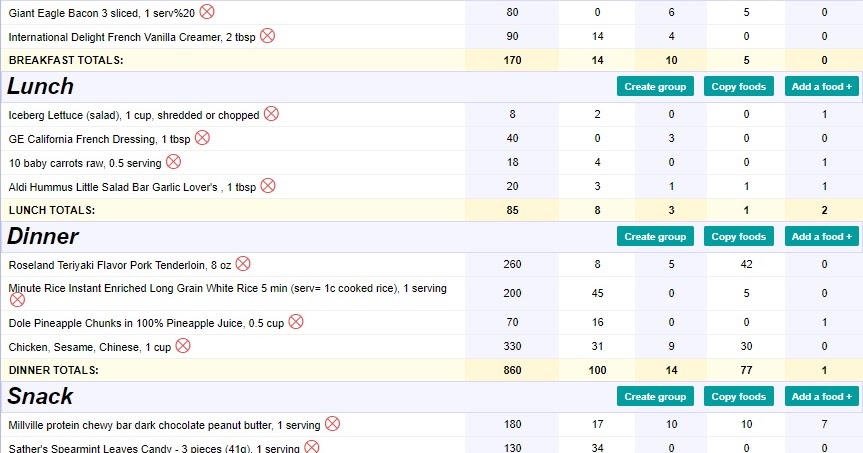The width and height of the screenshot is (863, 453).
Task: Remove Roseland Teriyaki Pork Tenderloin entry
Action: (x=243, y=264)
